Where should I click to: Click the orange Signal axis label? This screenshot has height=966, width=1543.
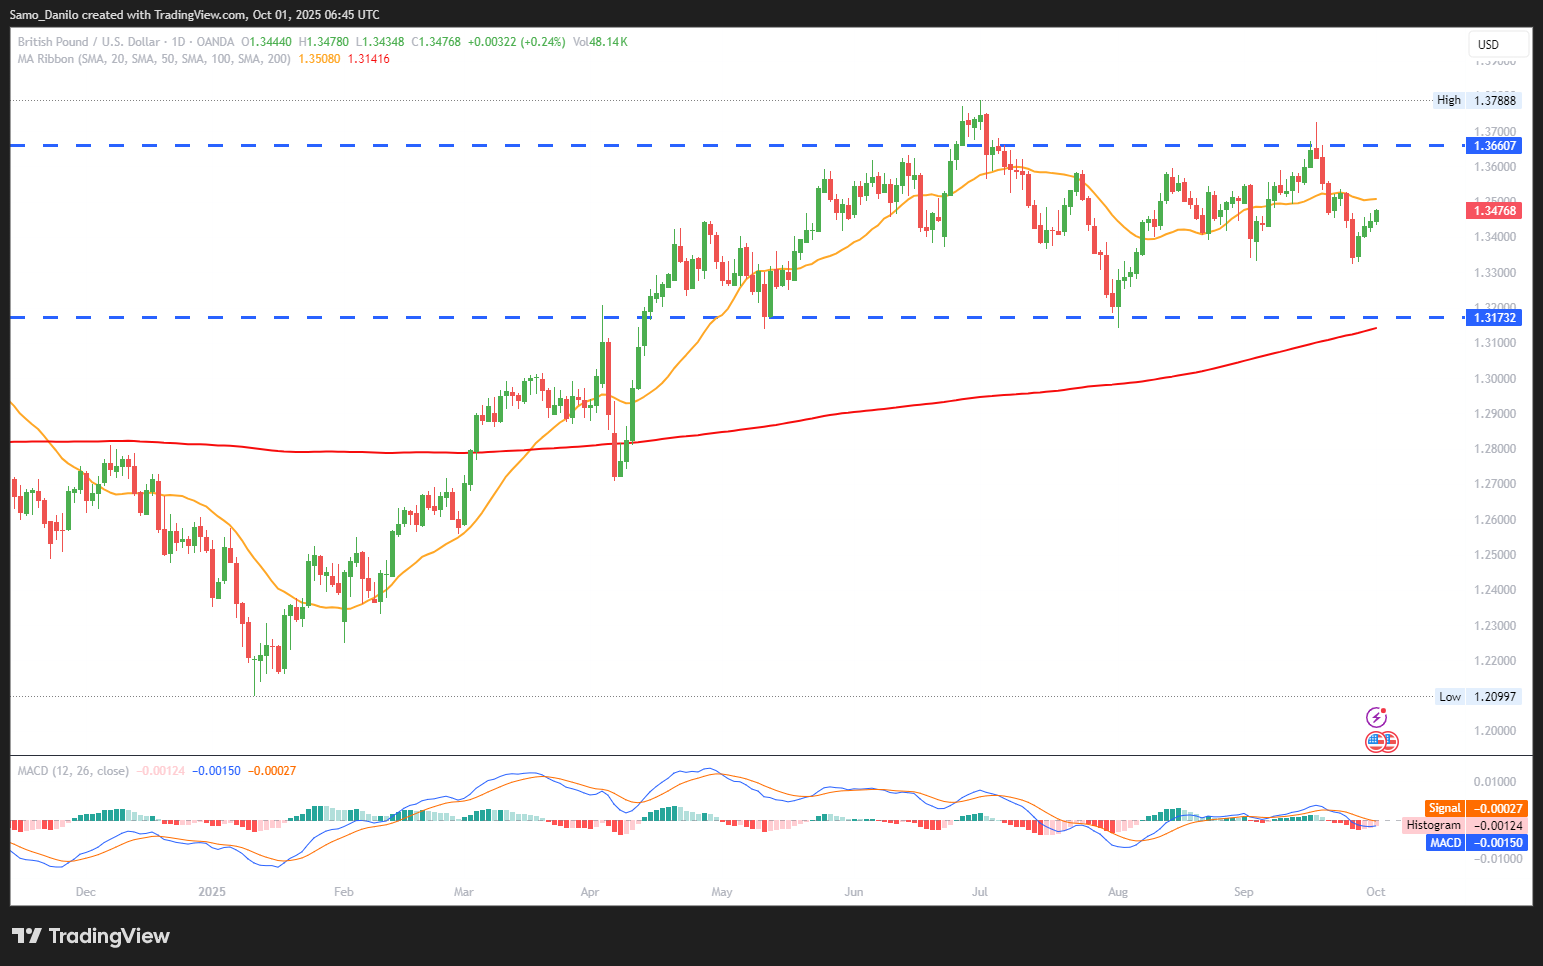[1444, 808]
